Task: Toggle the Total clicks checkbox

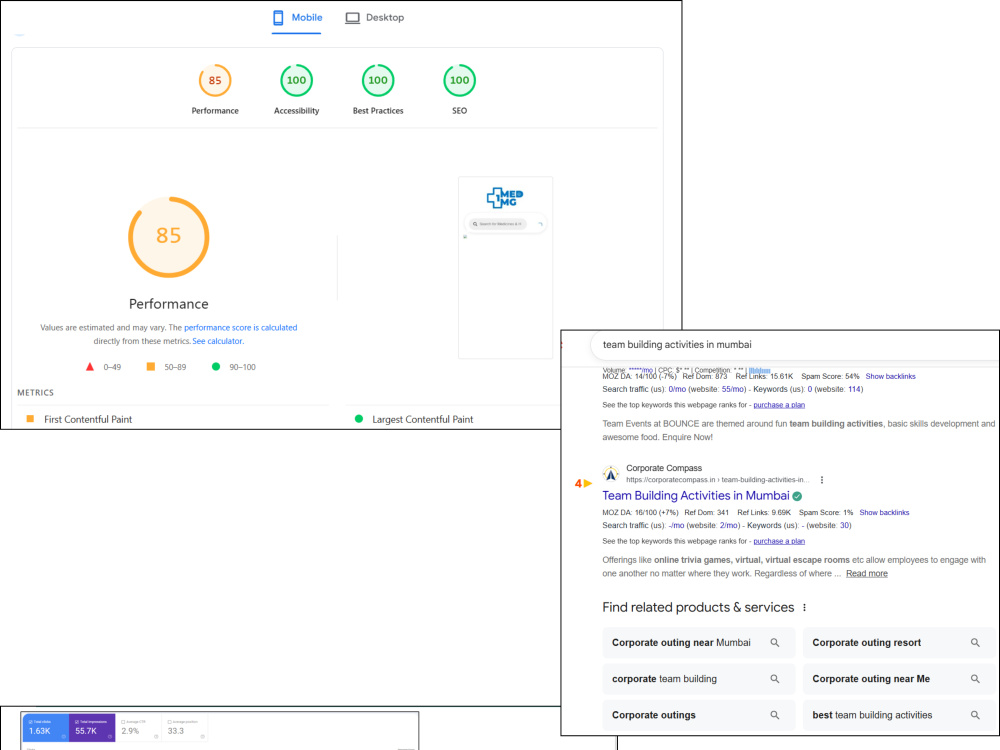Action: (x=31, y=722)
